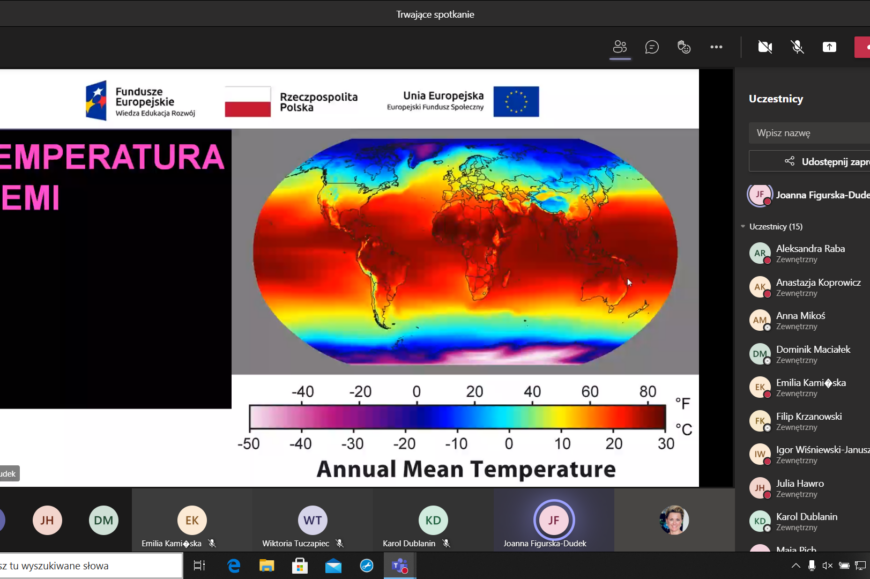Select Wiktoria Tuczapiec video tile
The image size is (870, 579).
click(x=312, y=520)
